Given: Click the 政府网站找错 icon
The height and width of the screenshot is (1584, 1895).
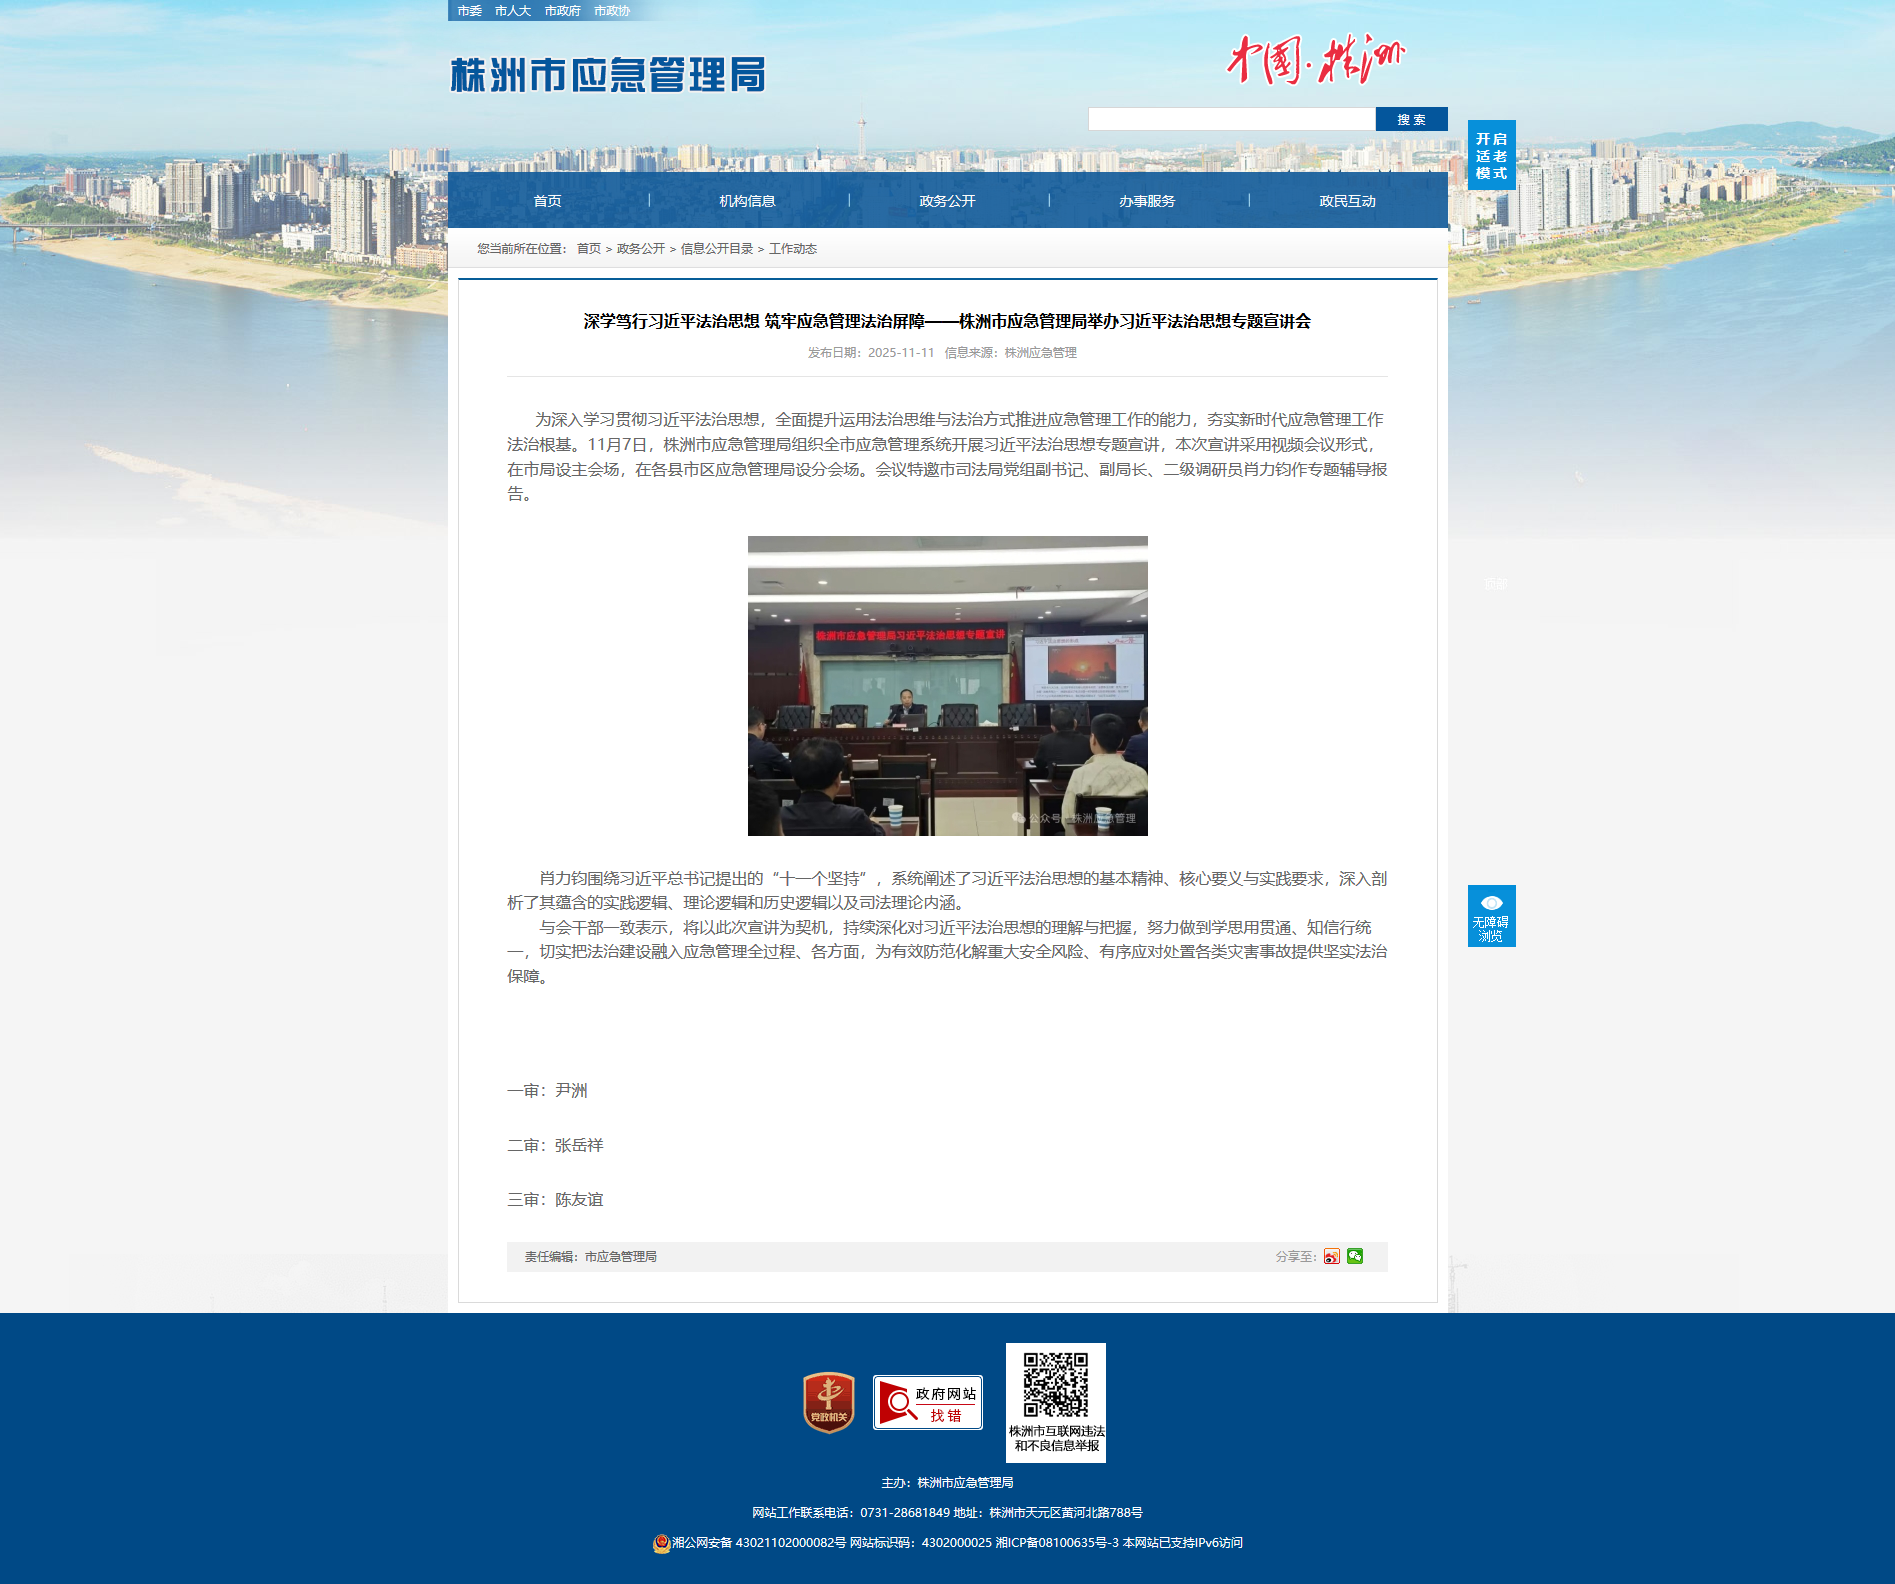Looking at the screenshot, I should [x=927, y=1402].
